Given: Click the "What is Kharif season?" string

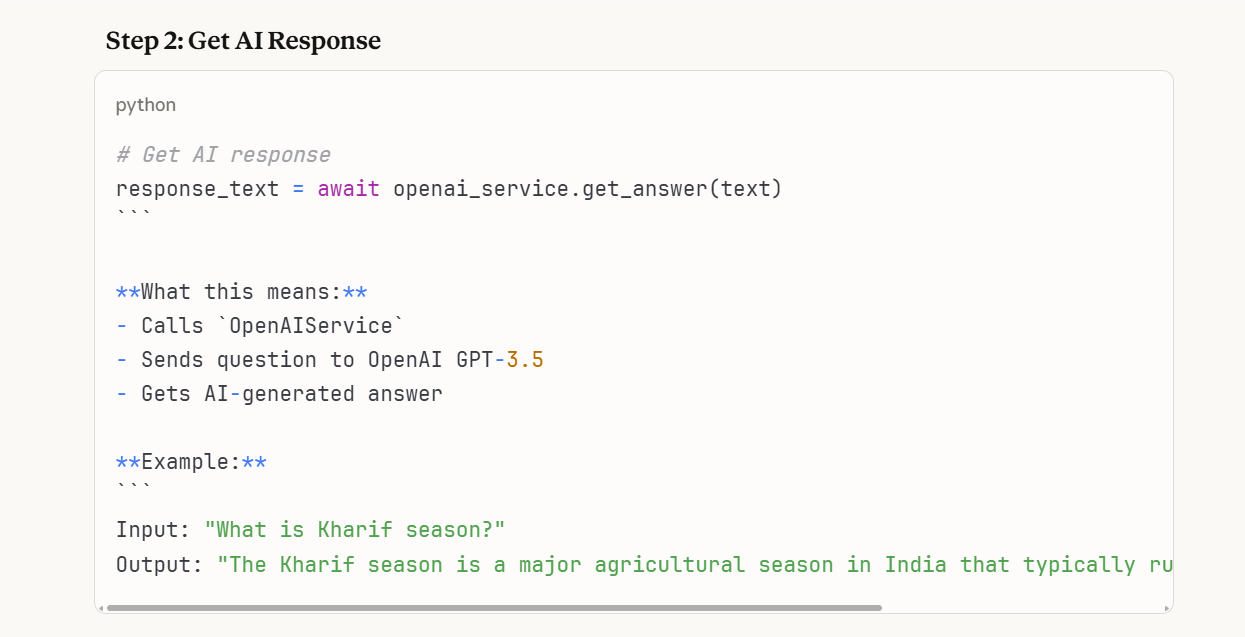Looking at the screenshot, I should tap(355, 530).
